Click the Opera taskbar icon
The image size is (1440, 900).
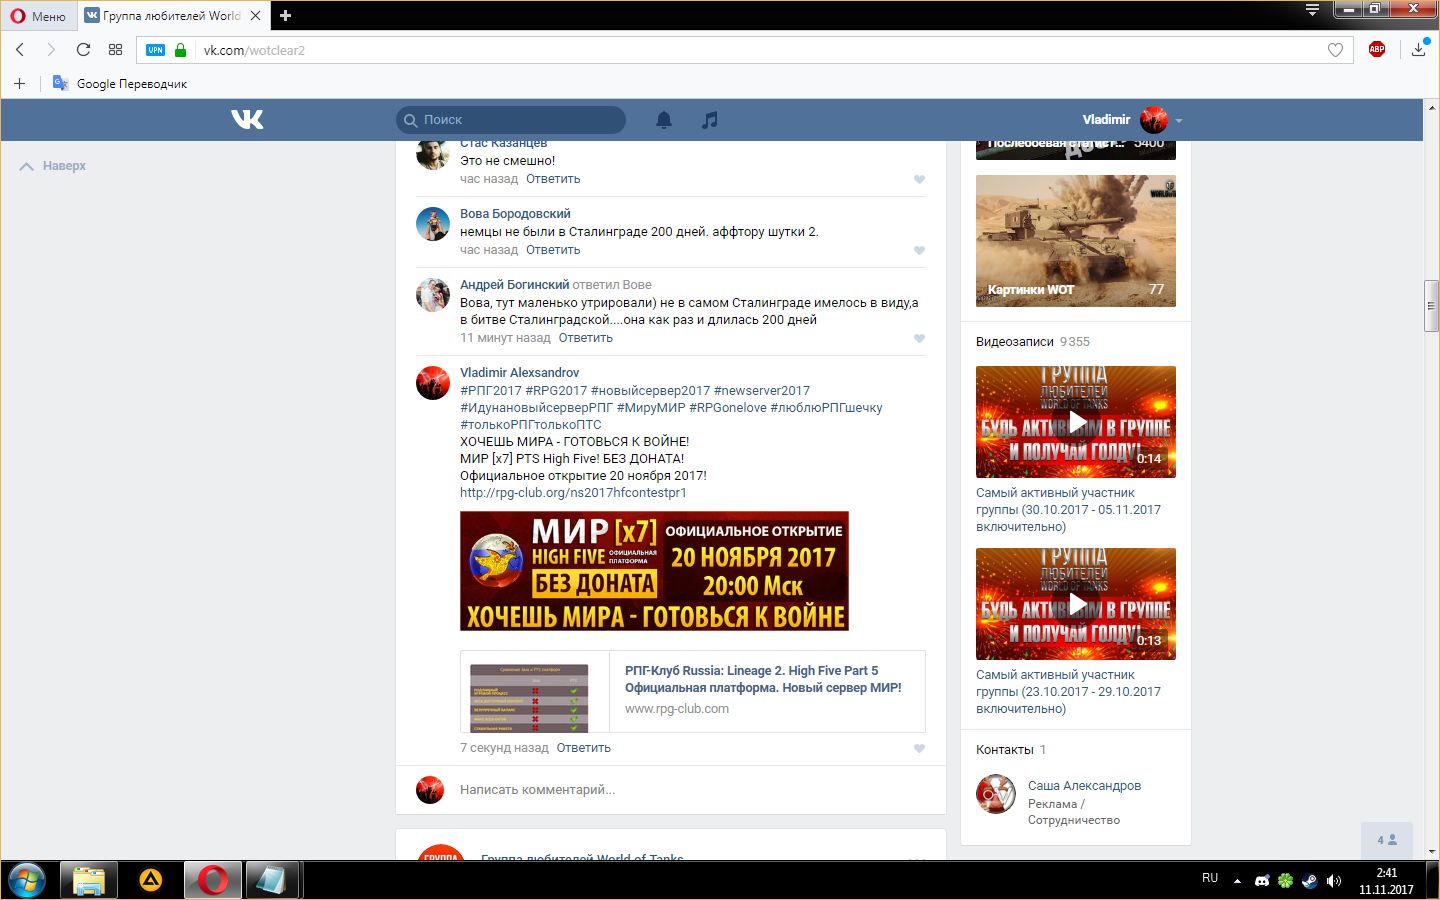coord(212,881)
